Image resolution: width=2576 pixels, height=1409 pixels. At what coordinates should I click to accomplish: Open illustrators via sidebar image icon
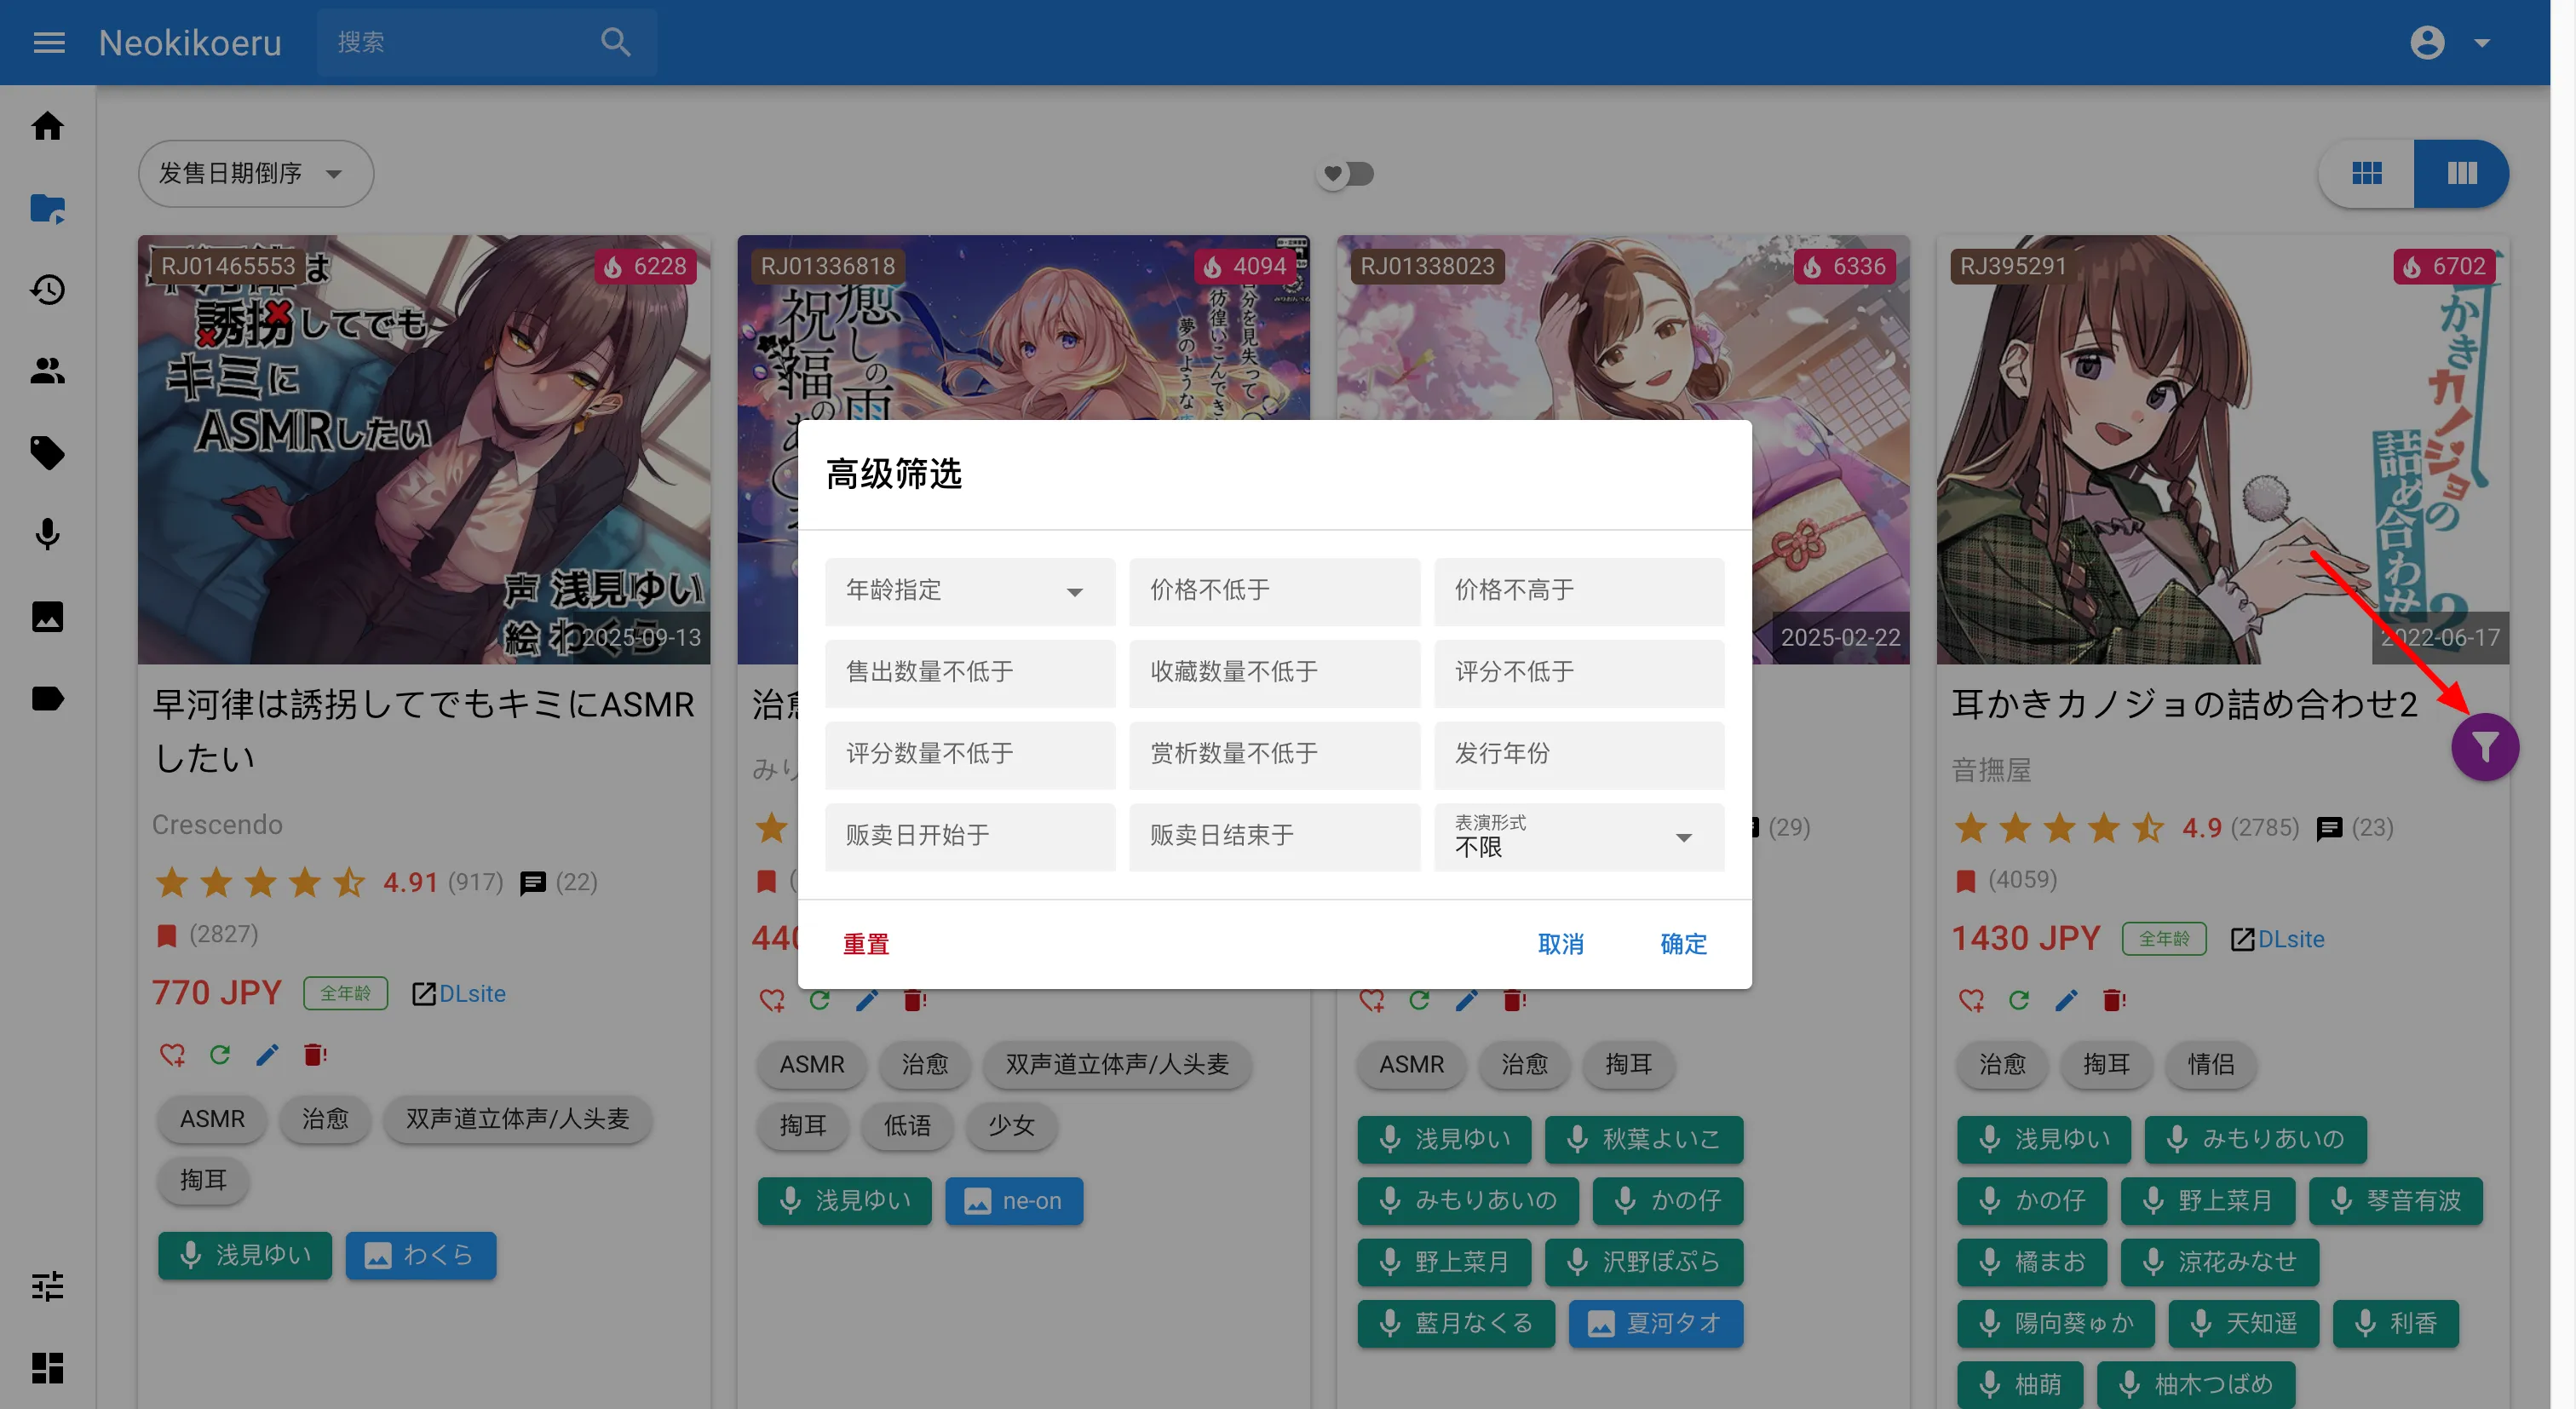47,616
